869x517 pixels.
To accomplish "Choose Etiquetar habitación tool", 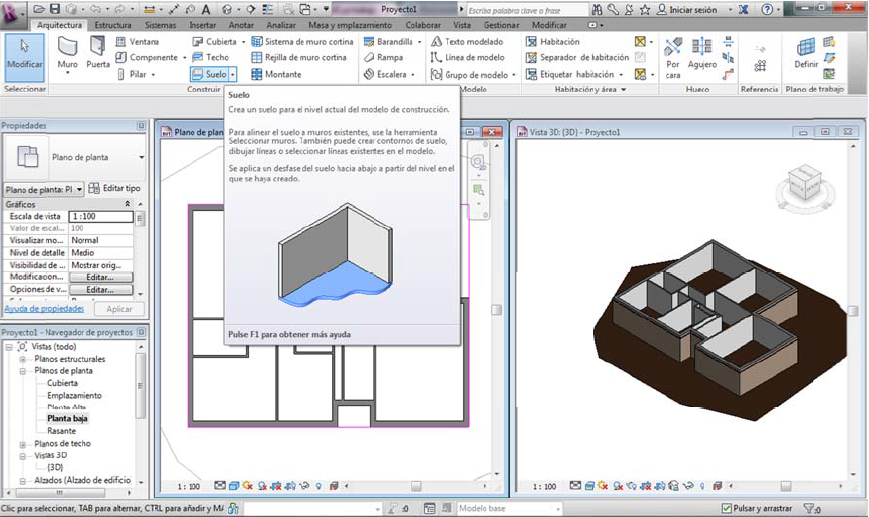I will click(570, 74).
